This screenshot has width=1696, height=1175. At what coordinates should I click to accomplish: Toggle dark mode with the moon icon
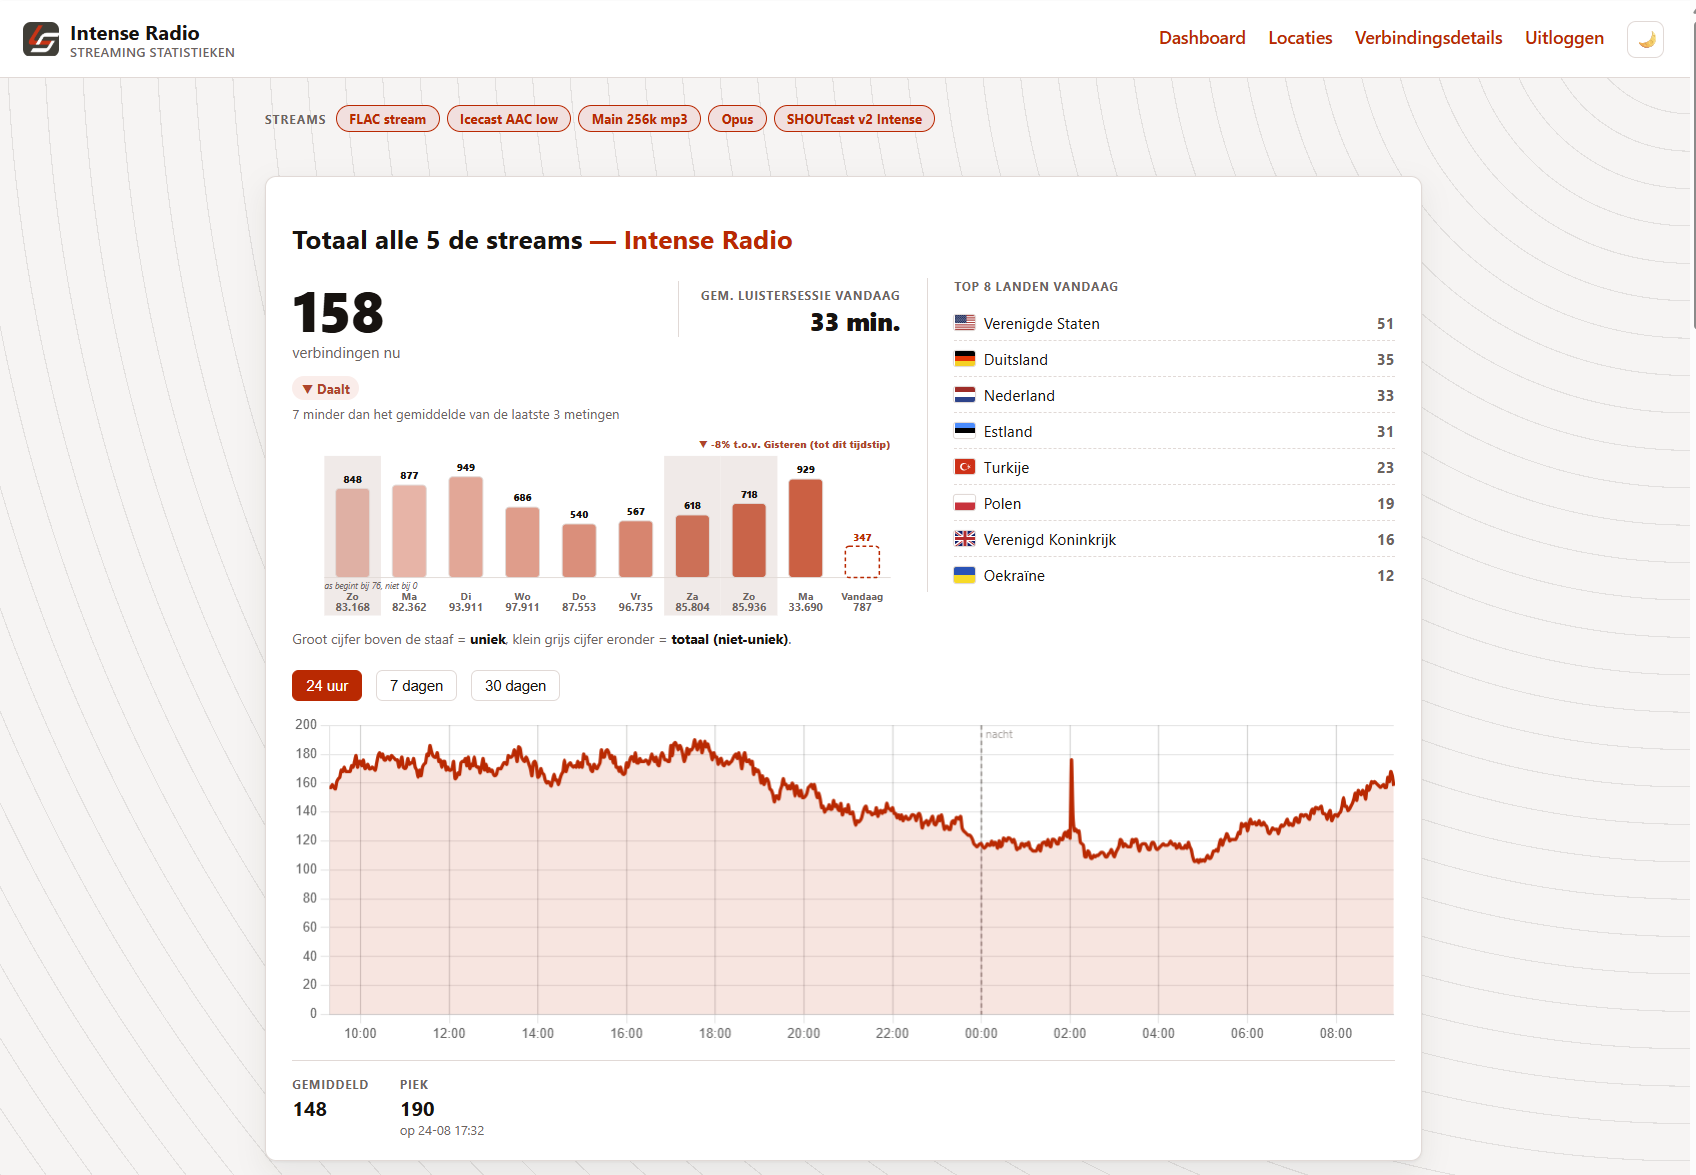point(1645,39)
